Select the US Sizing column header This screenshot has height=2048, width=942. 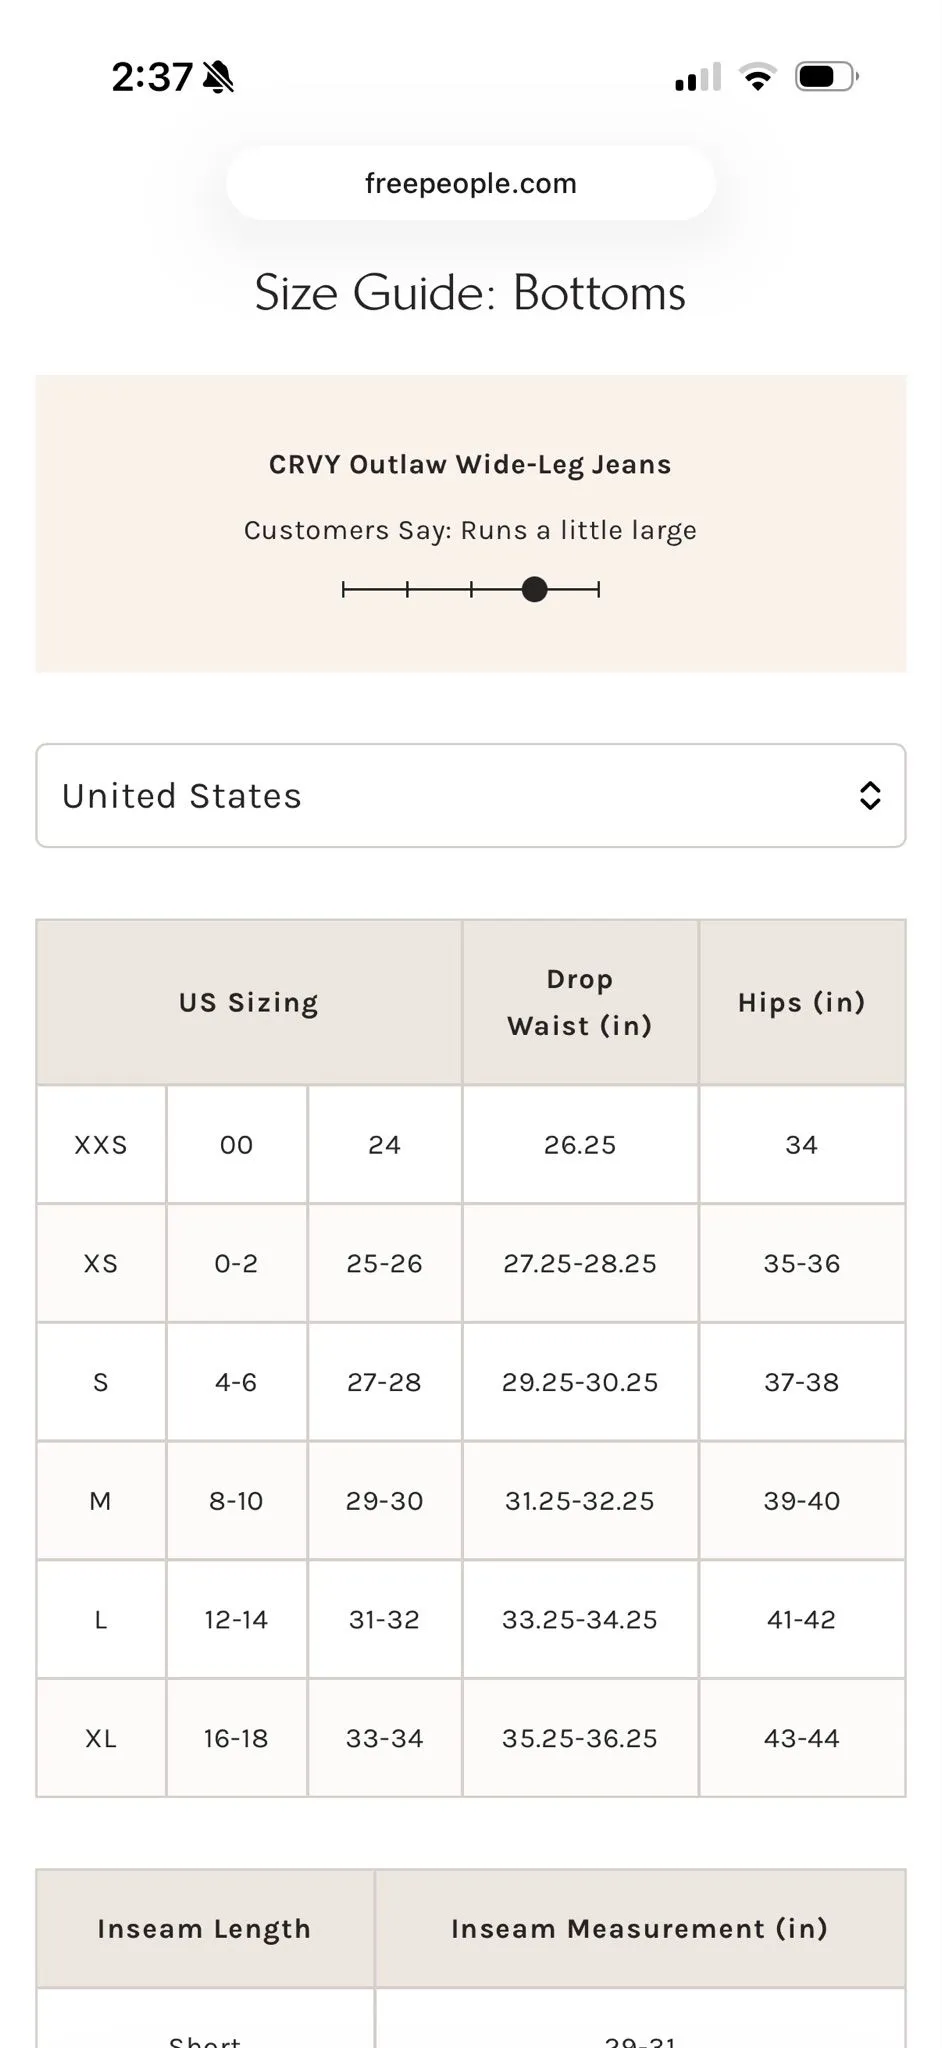(249, 1002)
